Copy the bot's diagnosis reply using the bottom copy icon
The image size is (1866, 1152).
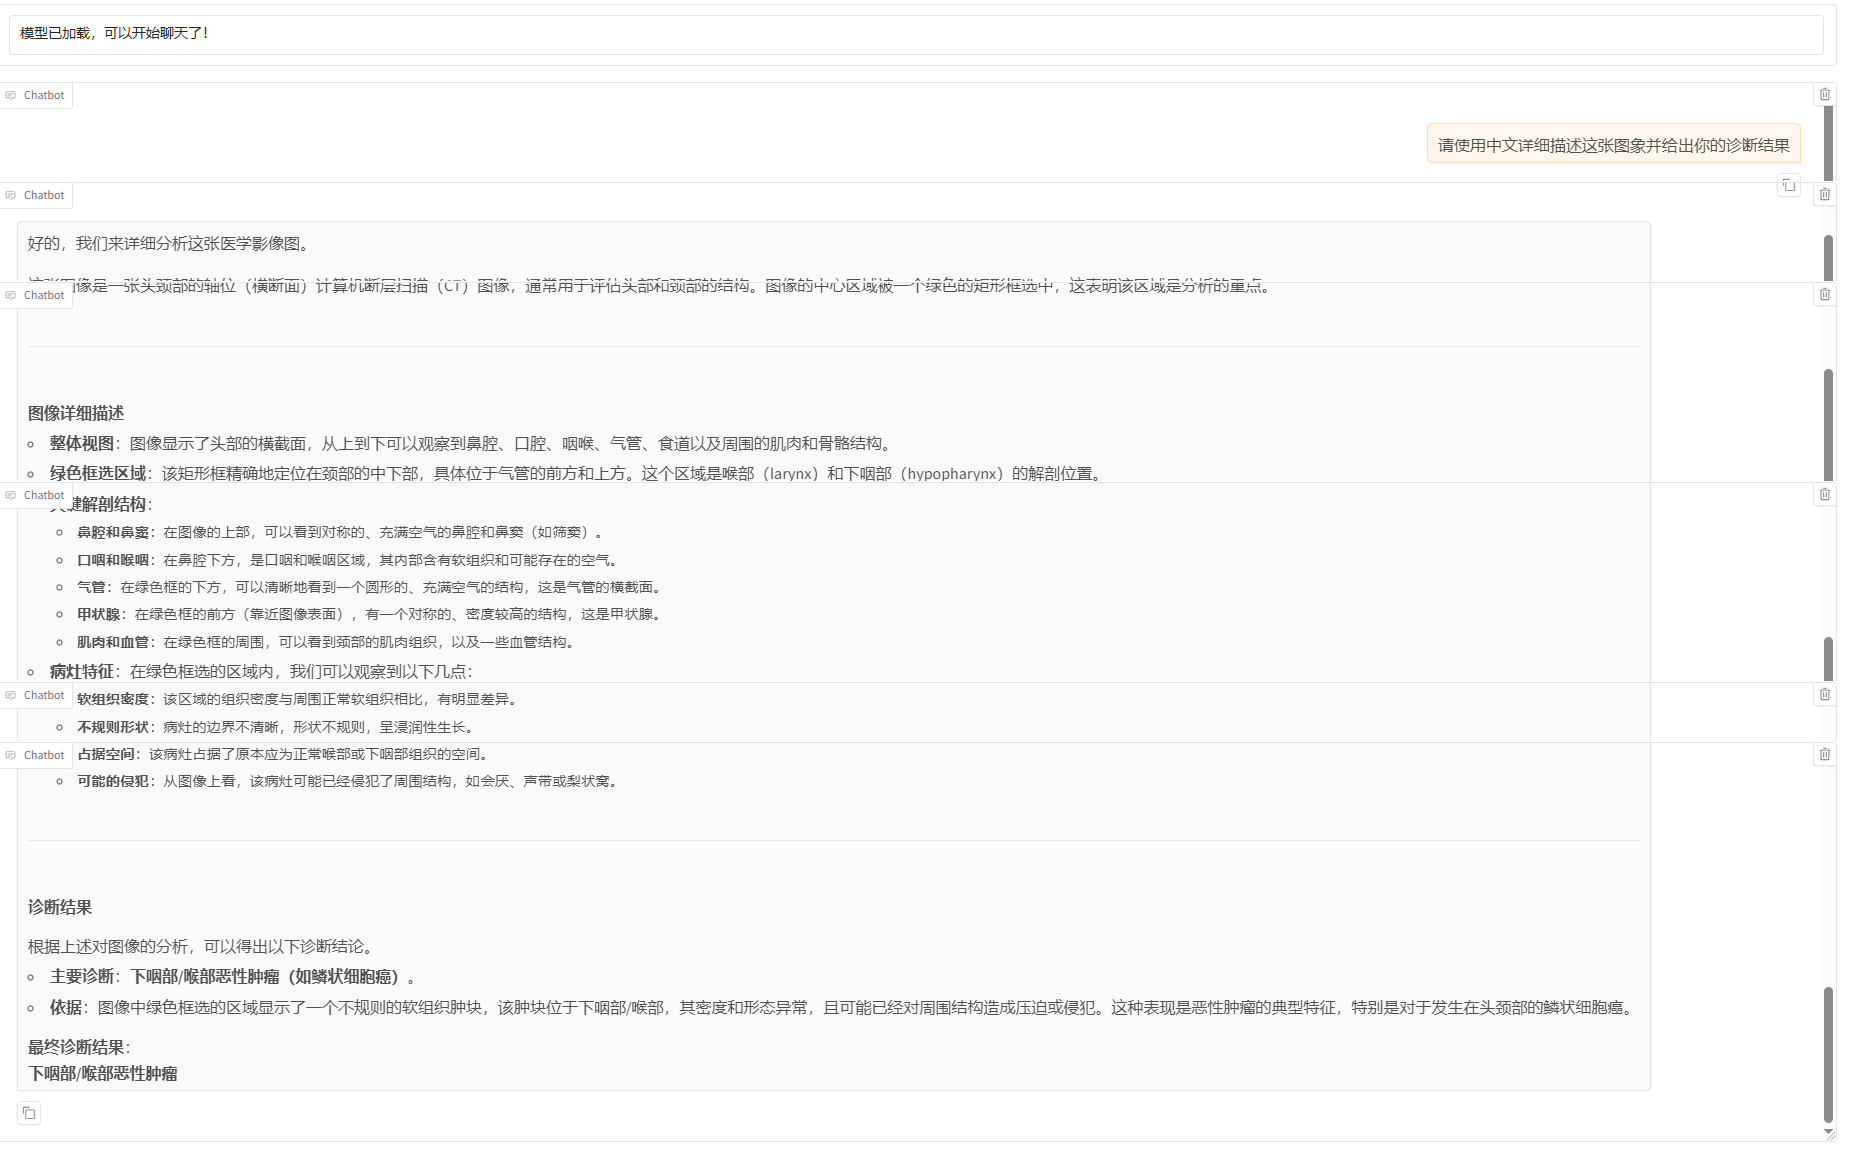coord(29,1113)
